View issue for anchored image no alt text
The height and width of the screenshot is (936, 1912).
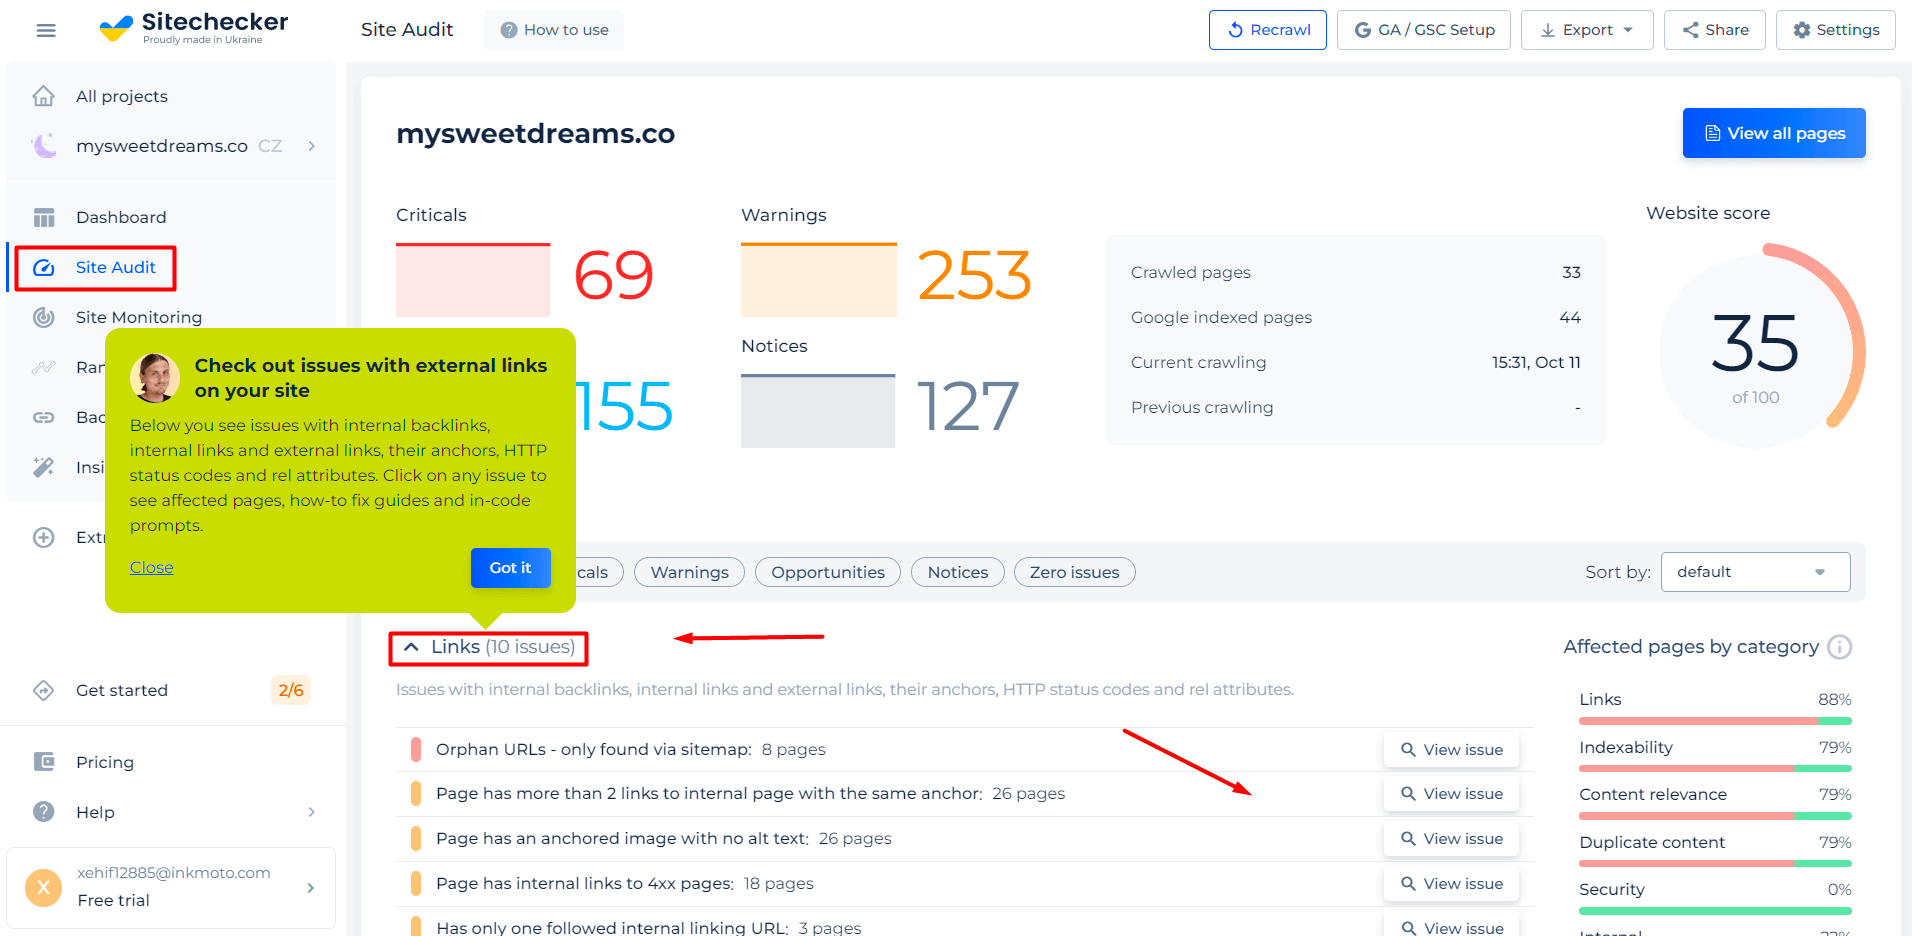click(1452, 839)
